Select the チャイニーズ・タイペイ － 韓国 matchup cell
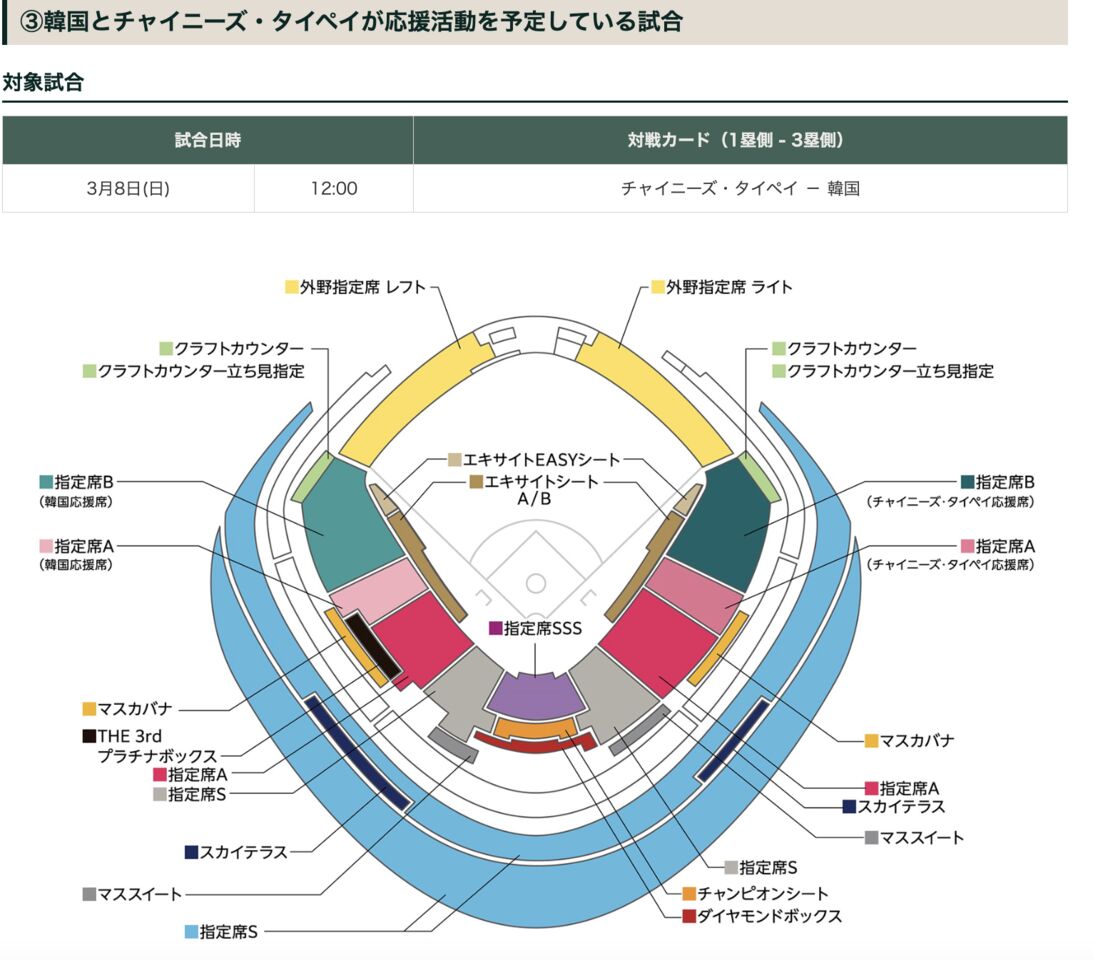The width and height of the screenshot is (1093, 960). pos(740,188)
